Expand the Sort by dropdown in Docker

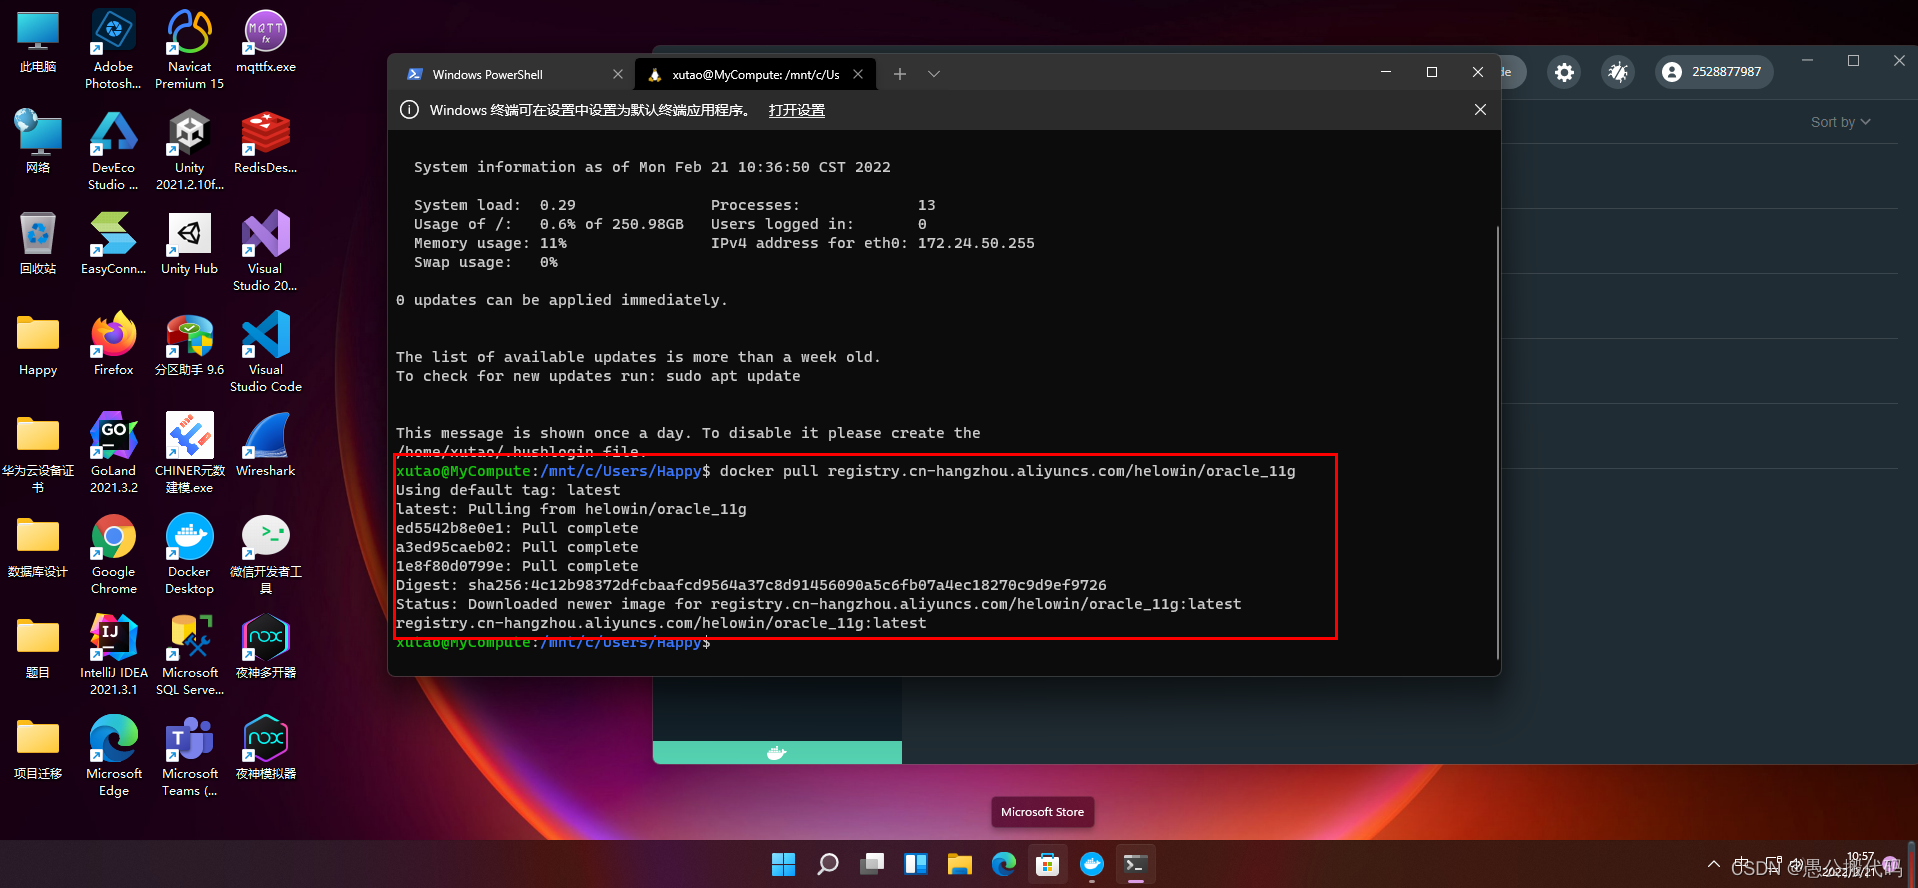point(1840,122)
